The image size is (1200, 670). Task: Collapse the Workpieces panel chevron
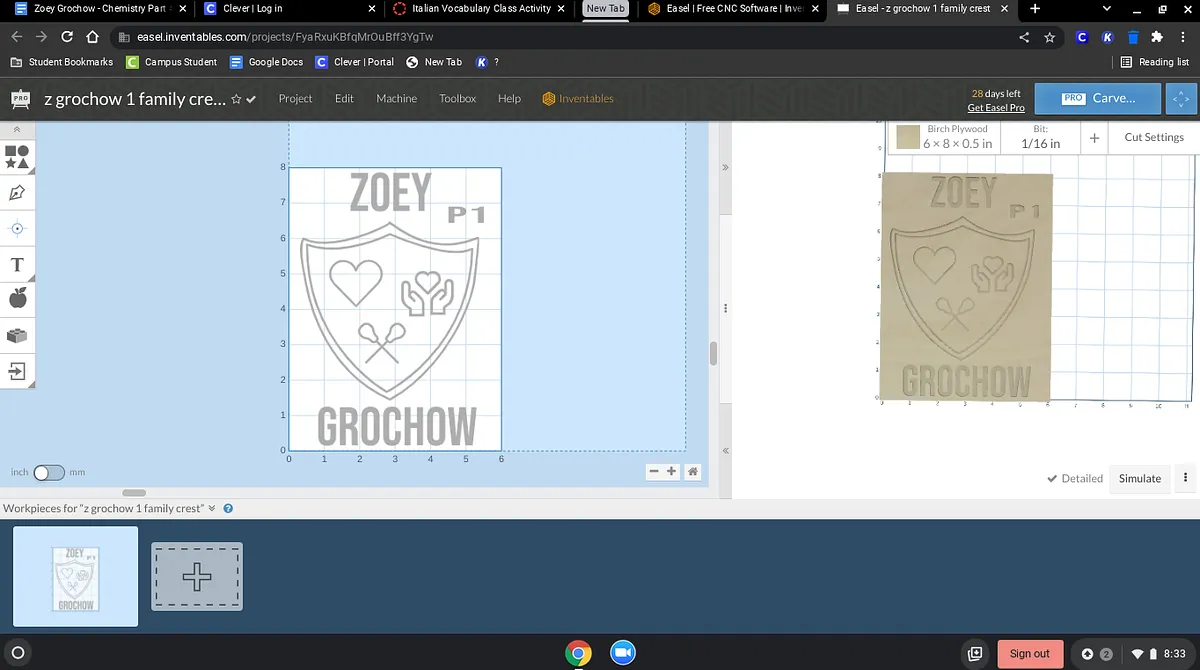pyautogui.click(x=212, y=508)
